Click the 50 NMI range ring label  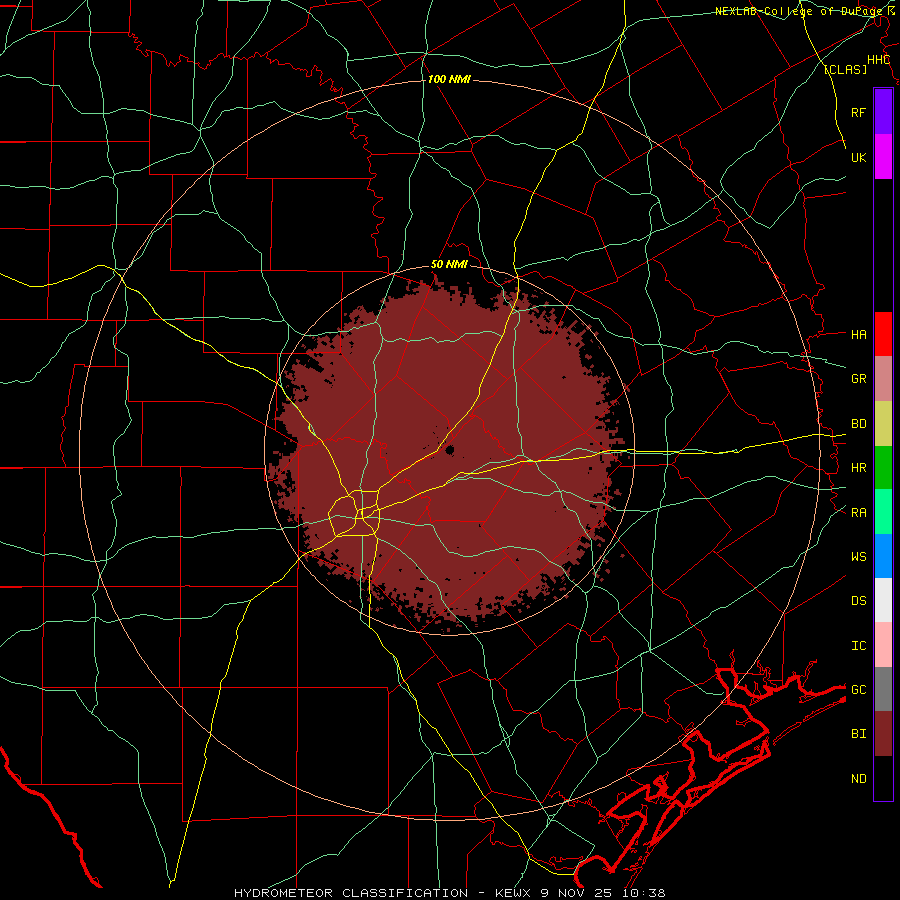[x=449, y=264]
